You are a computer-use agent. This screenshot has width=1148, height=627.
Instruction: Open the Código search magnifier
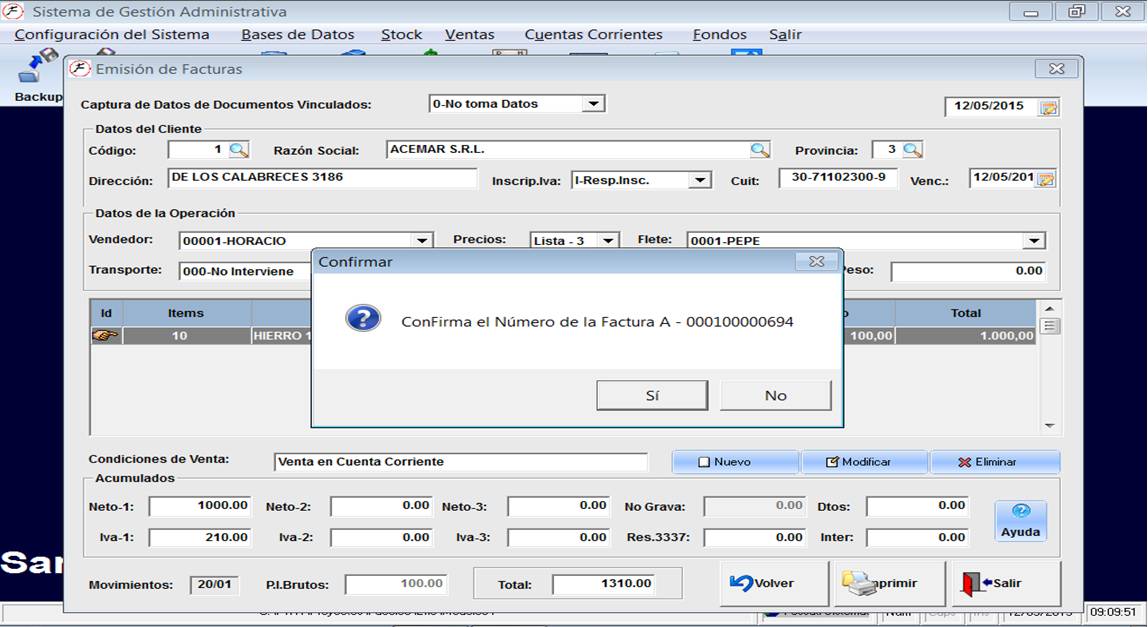click(x=239, y=150)
